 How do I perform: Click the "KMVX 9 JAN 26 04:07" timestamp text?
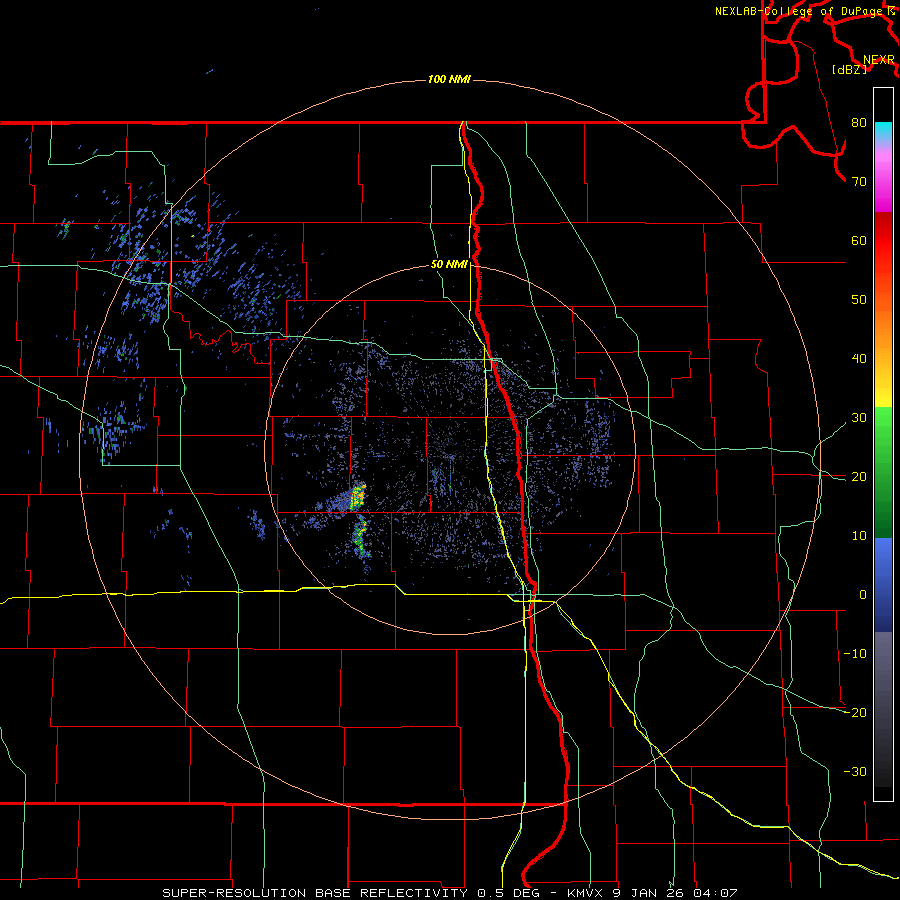[x=652, y=893]
